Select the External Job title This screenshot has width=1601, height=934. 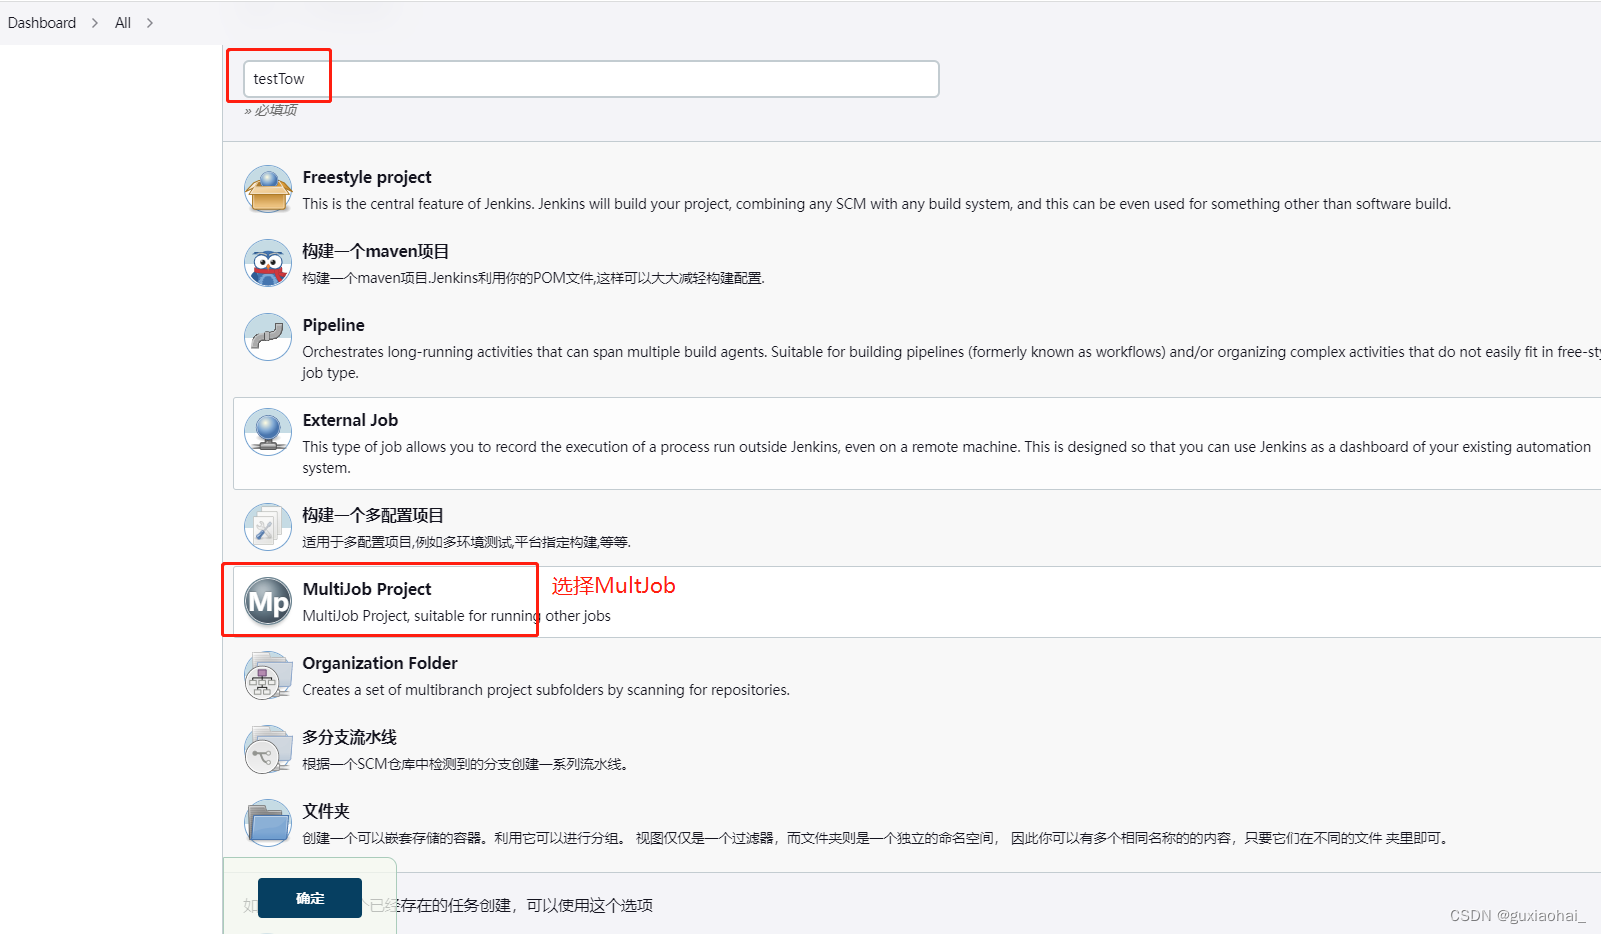pos(350,420)
